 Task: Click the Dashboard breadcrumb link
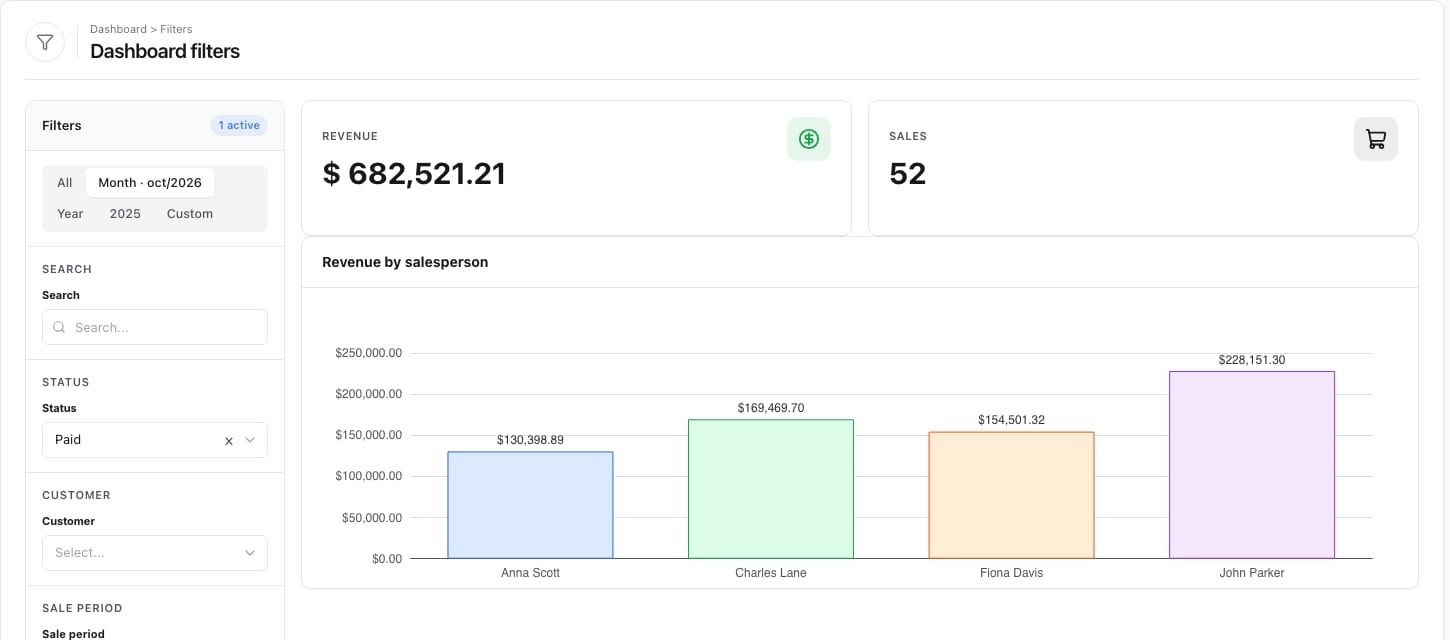tap(118, 29)
